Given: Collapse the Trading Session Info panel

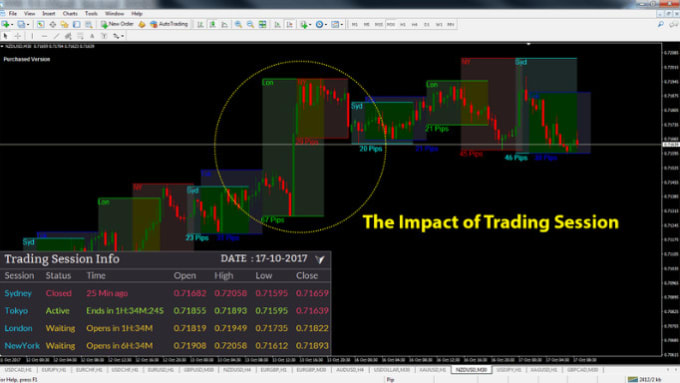Looking at the screenshot, I should [x=320, y=259].
